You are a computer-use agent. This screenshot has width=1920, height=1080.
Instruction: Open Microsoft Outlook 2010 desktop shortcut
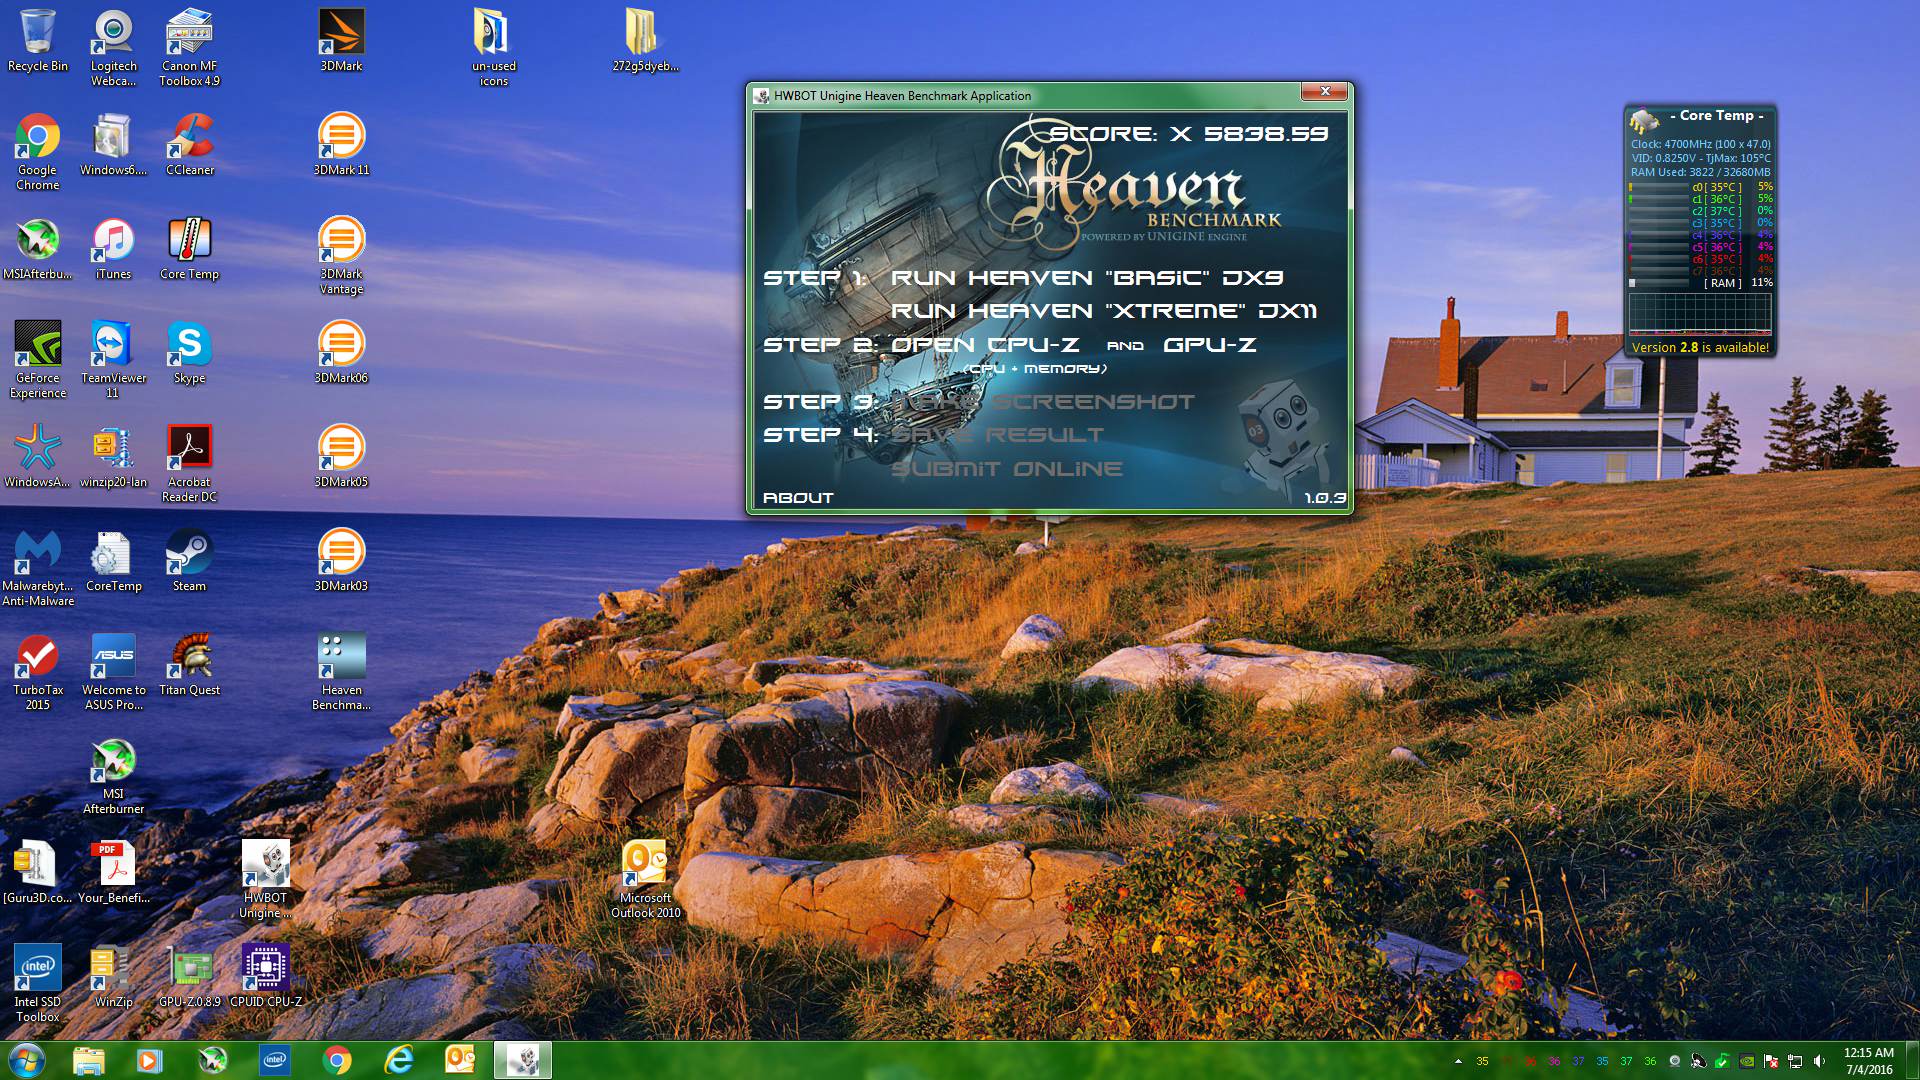(x=646, y=879)
